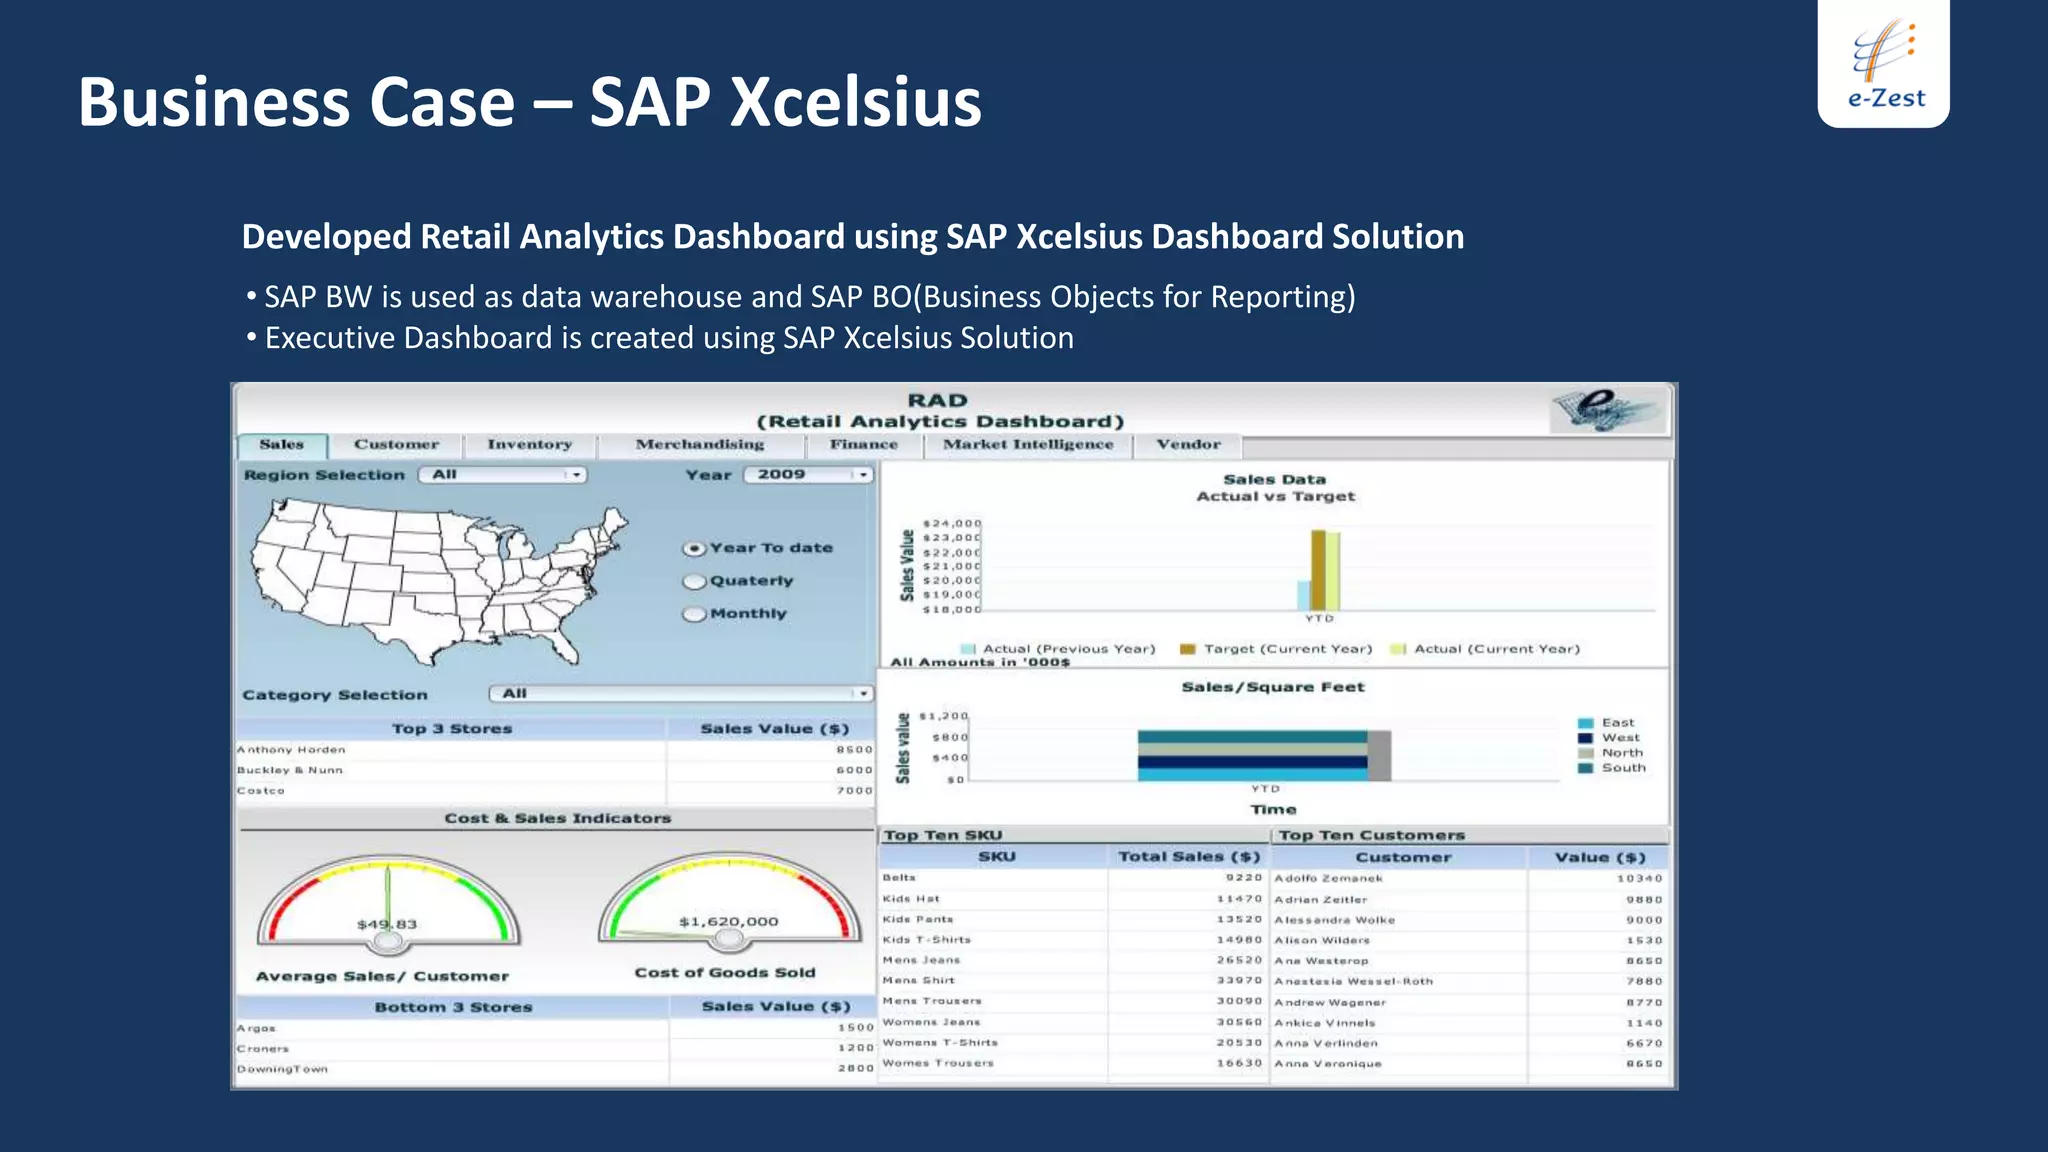
Task: Click the West legend color swatch
Action: point(1586,738)
